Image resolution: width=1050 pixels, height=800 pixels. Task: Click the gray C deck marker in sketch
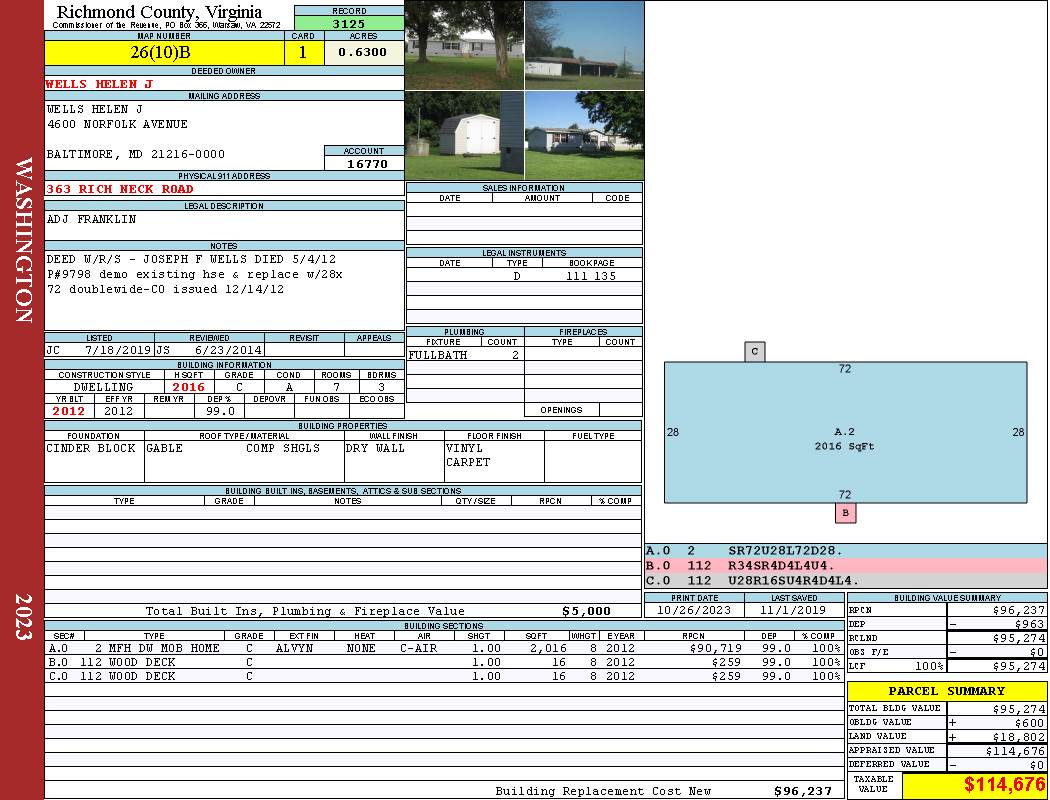755,352
